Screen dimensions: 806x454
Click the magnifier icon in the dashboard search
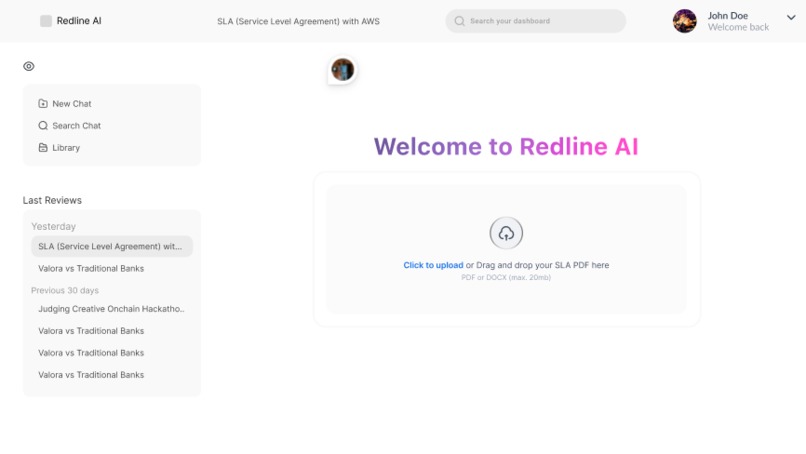[460, 21]
